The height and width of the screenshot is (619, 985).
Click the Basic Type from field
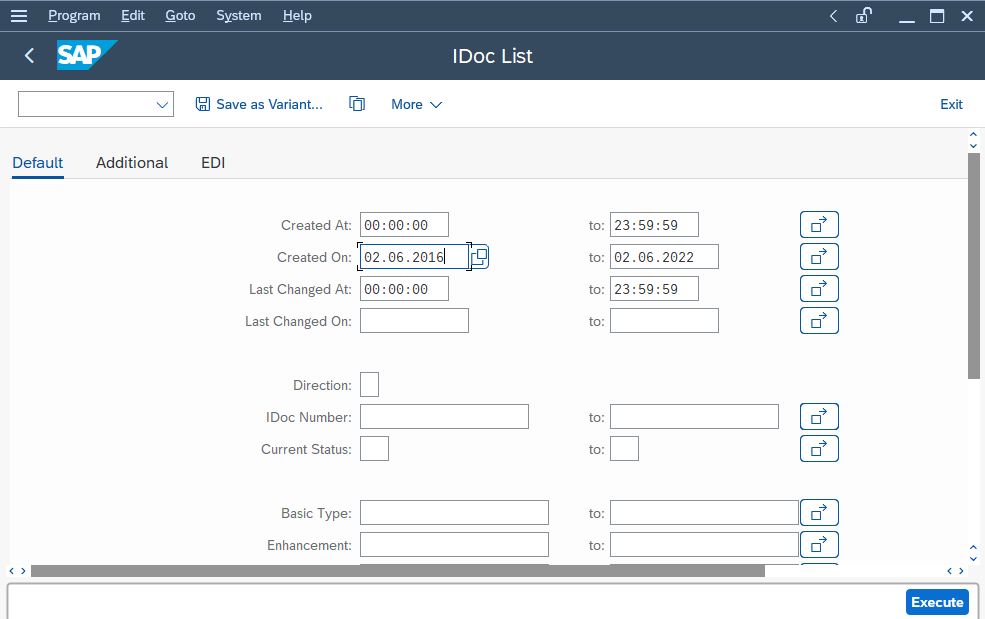tap(454, 513)
